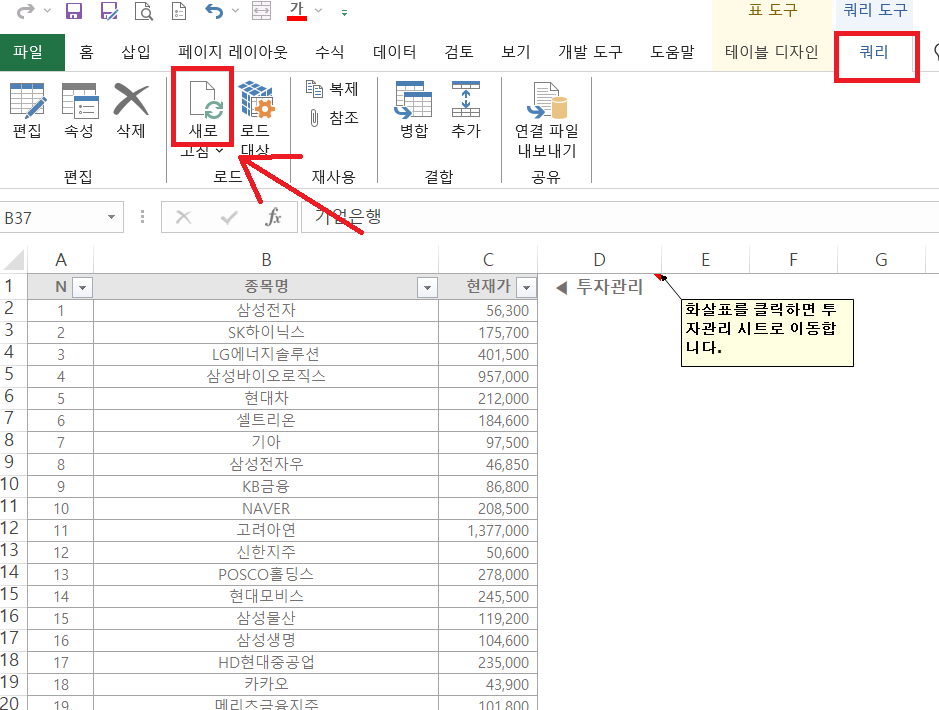This screenshot has width=939, height=710.
Task: Click the Name Box showing B37
Action: [x=53, y=217]
